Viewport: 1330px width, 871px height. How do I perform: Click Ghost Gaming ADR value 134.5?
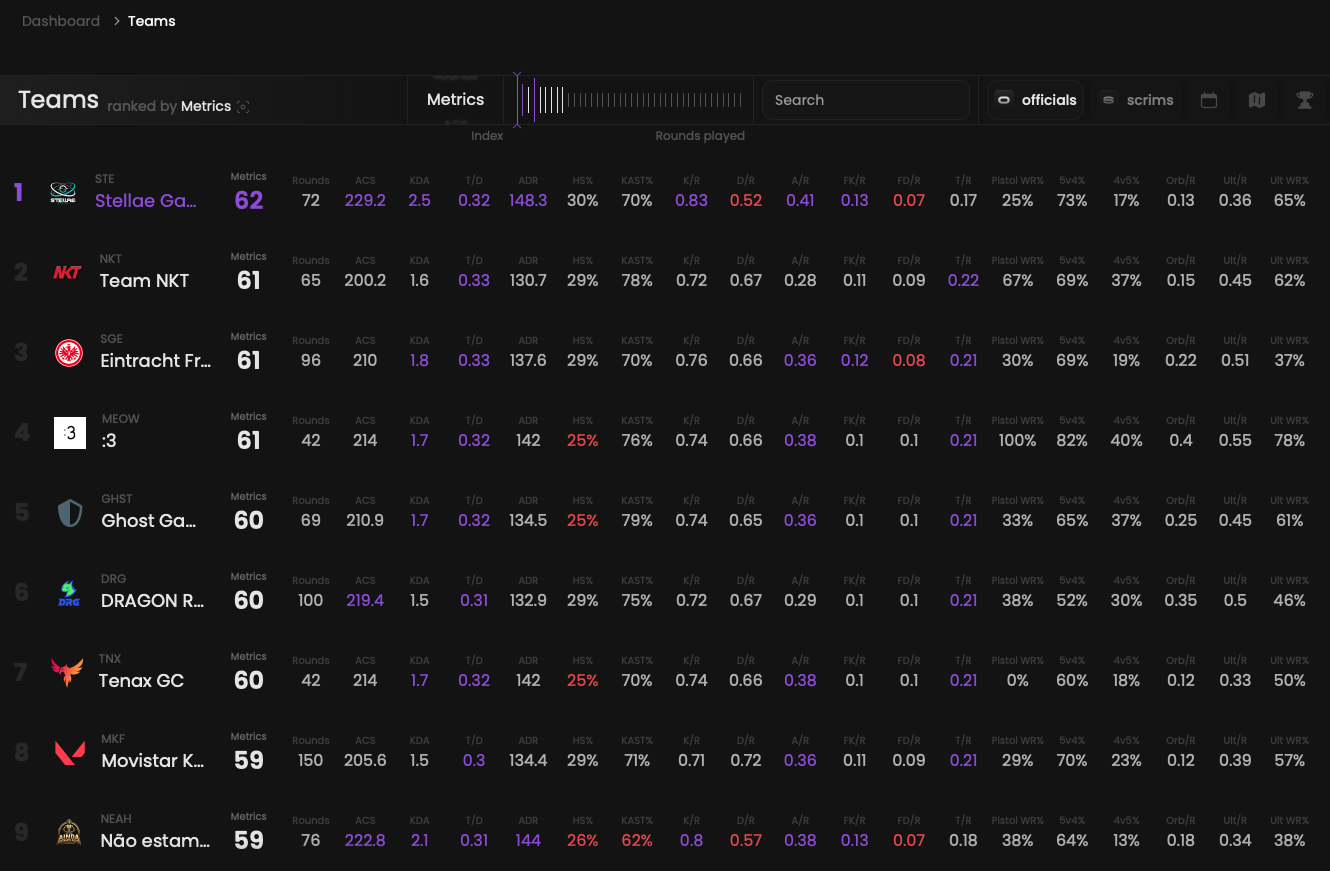coord(528,520)
